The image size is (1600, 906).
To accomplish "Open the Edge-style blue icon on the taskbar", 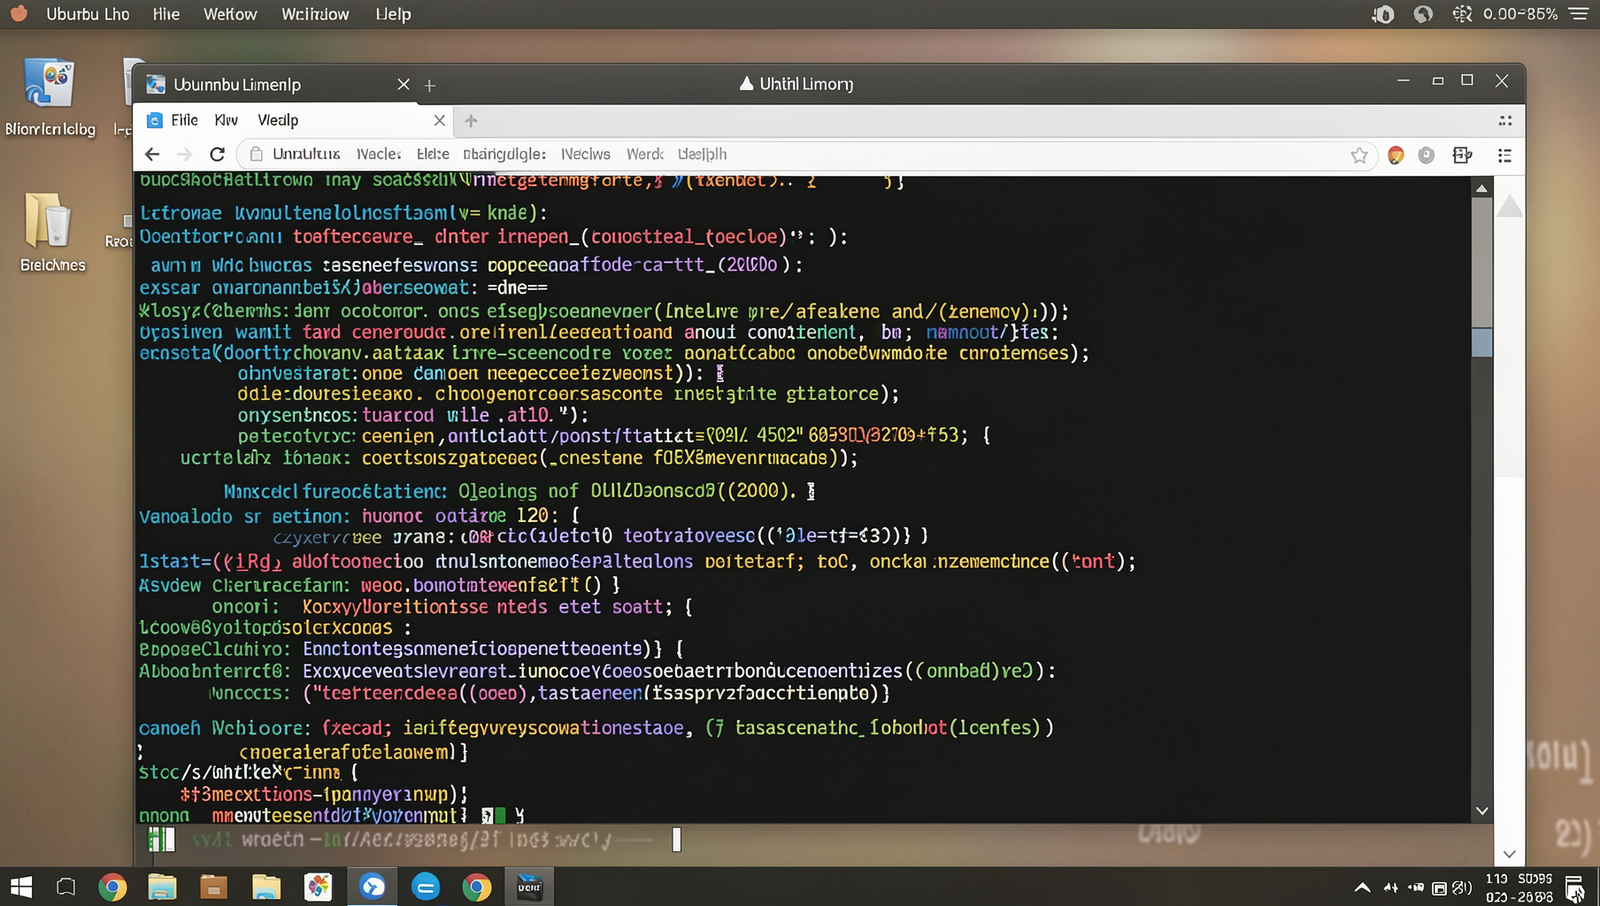I will (x=426, y=887).
